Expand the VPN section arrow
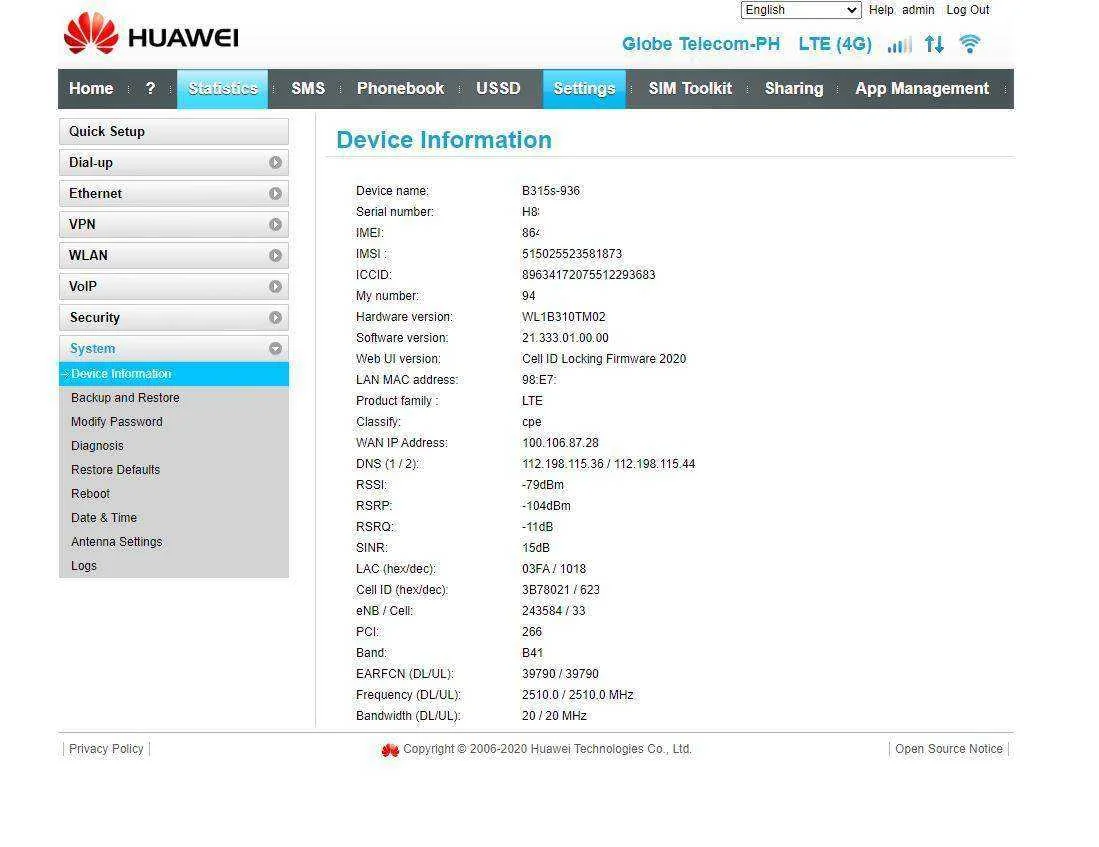1099x847 pixels. [x=275, y=224]
